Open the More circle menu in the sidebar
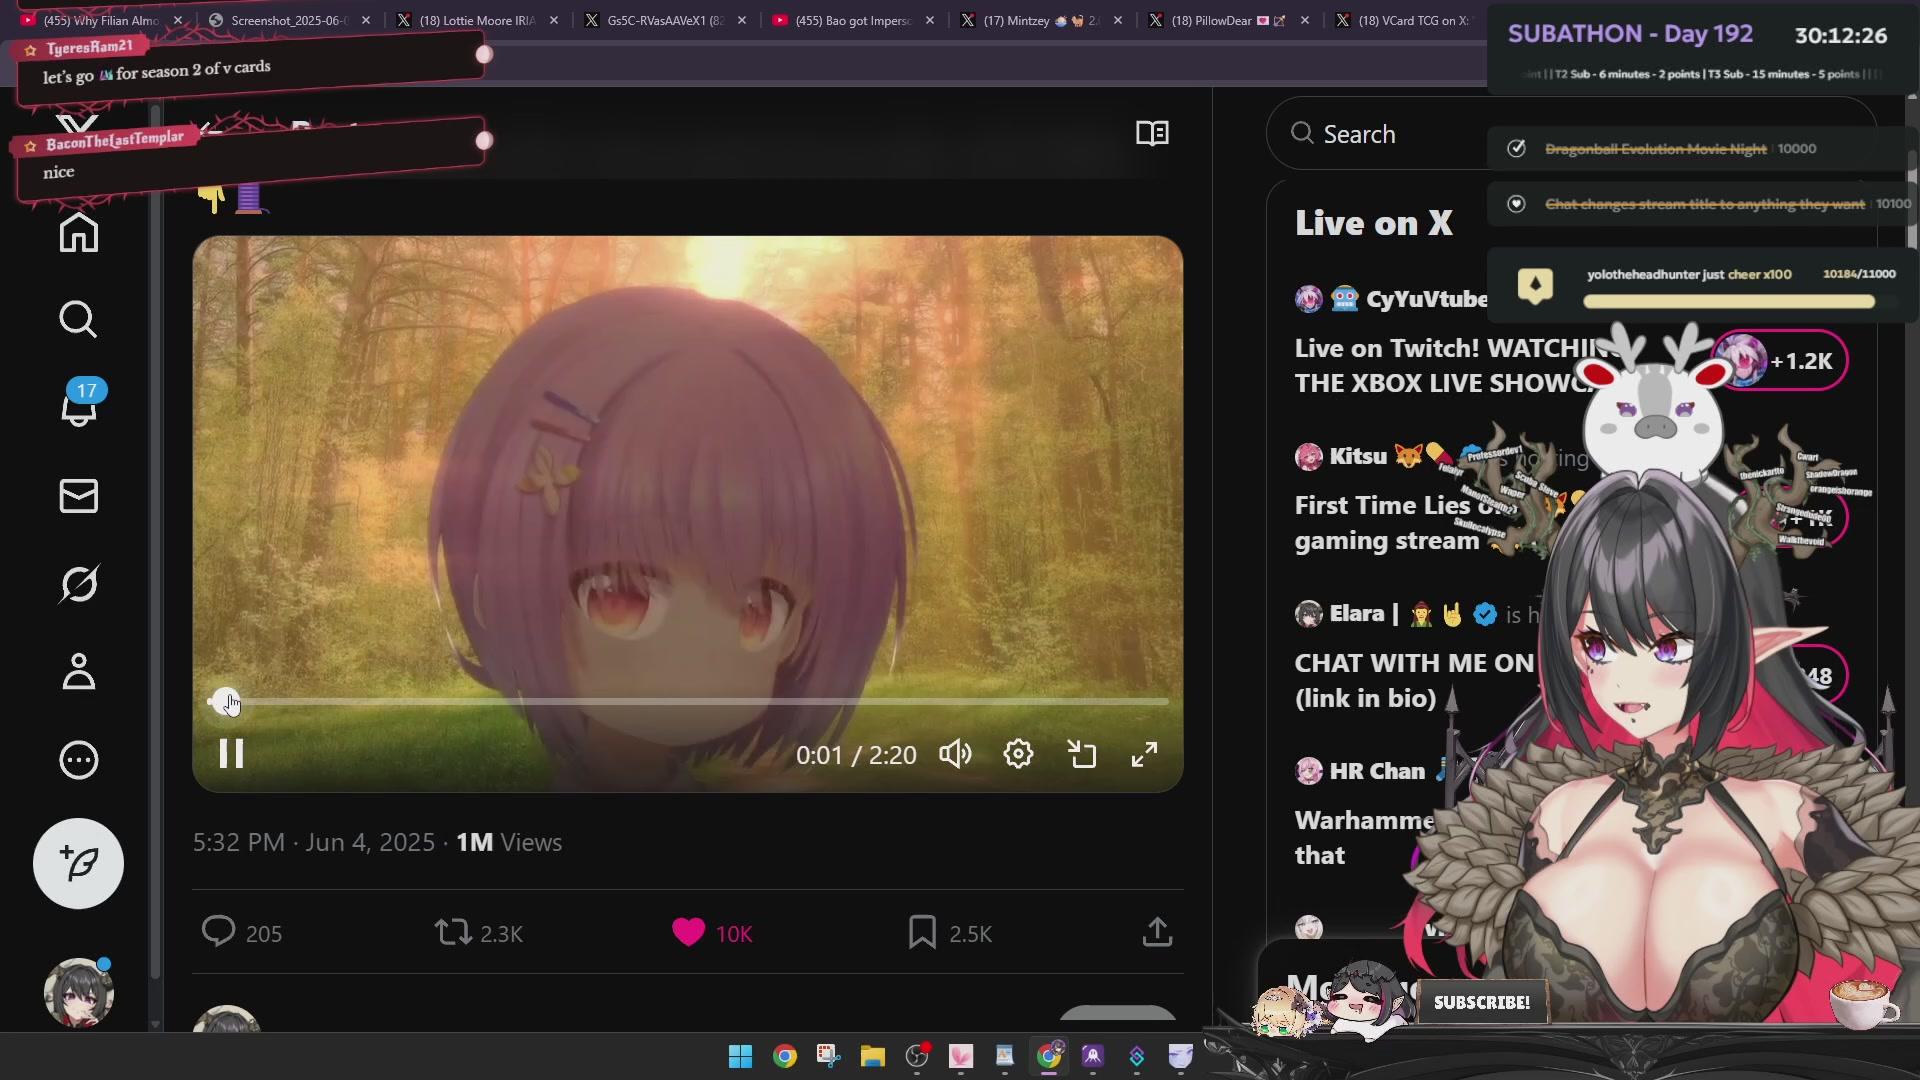The height and width of the screenshot is (1080, 1920). [79, 760]
